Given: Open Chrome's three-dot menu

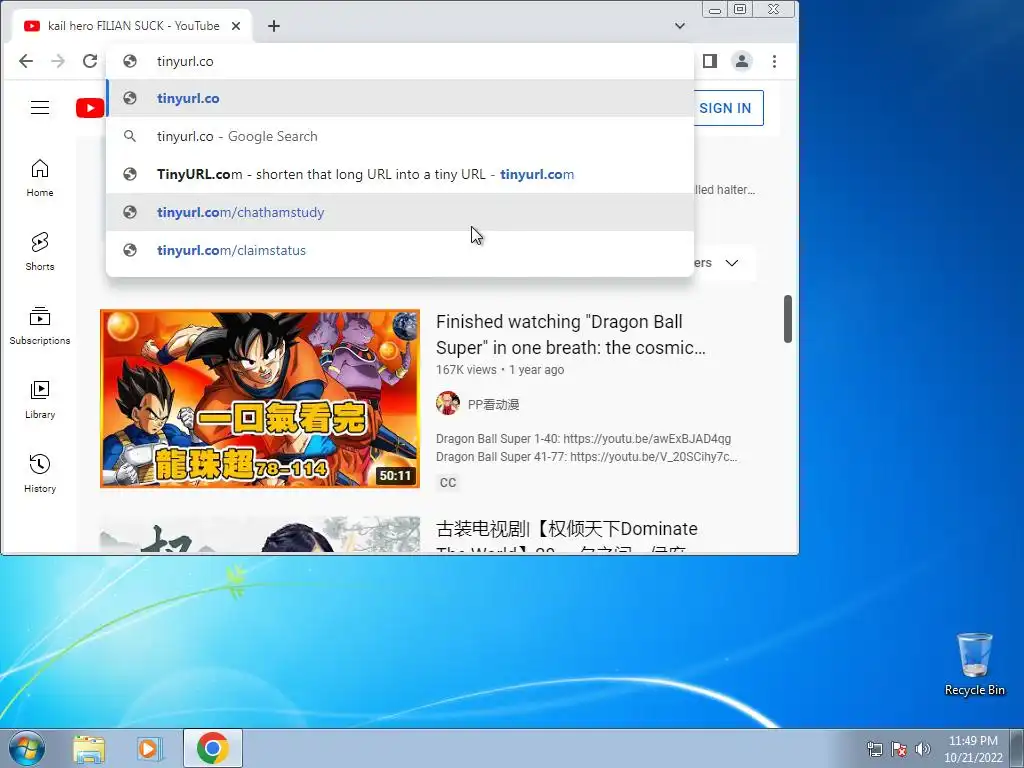Looking at the screenshot, I should point(775,61).
